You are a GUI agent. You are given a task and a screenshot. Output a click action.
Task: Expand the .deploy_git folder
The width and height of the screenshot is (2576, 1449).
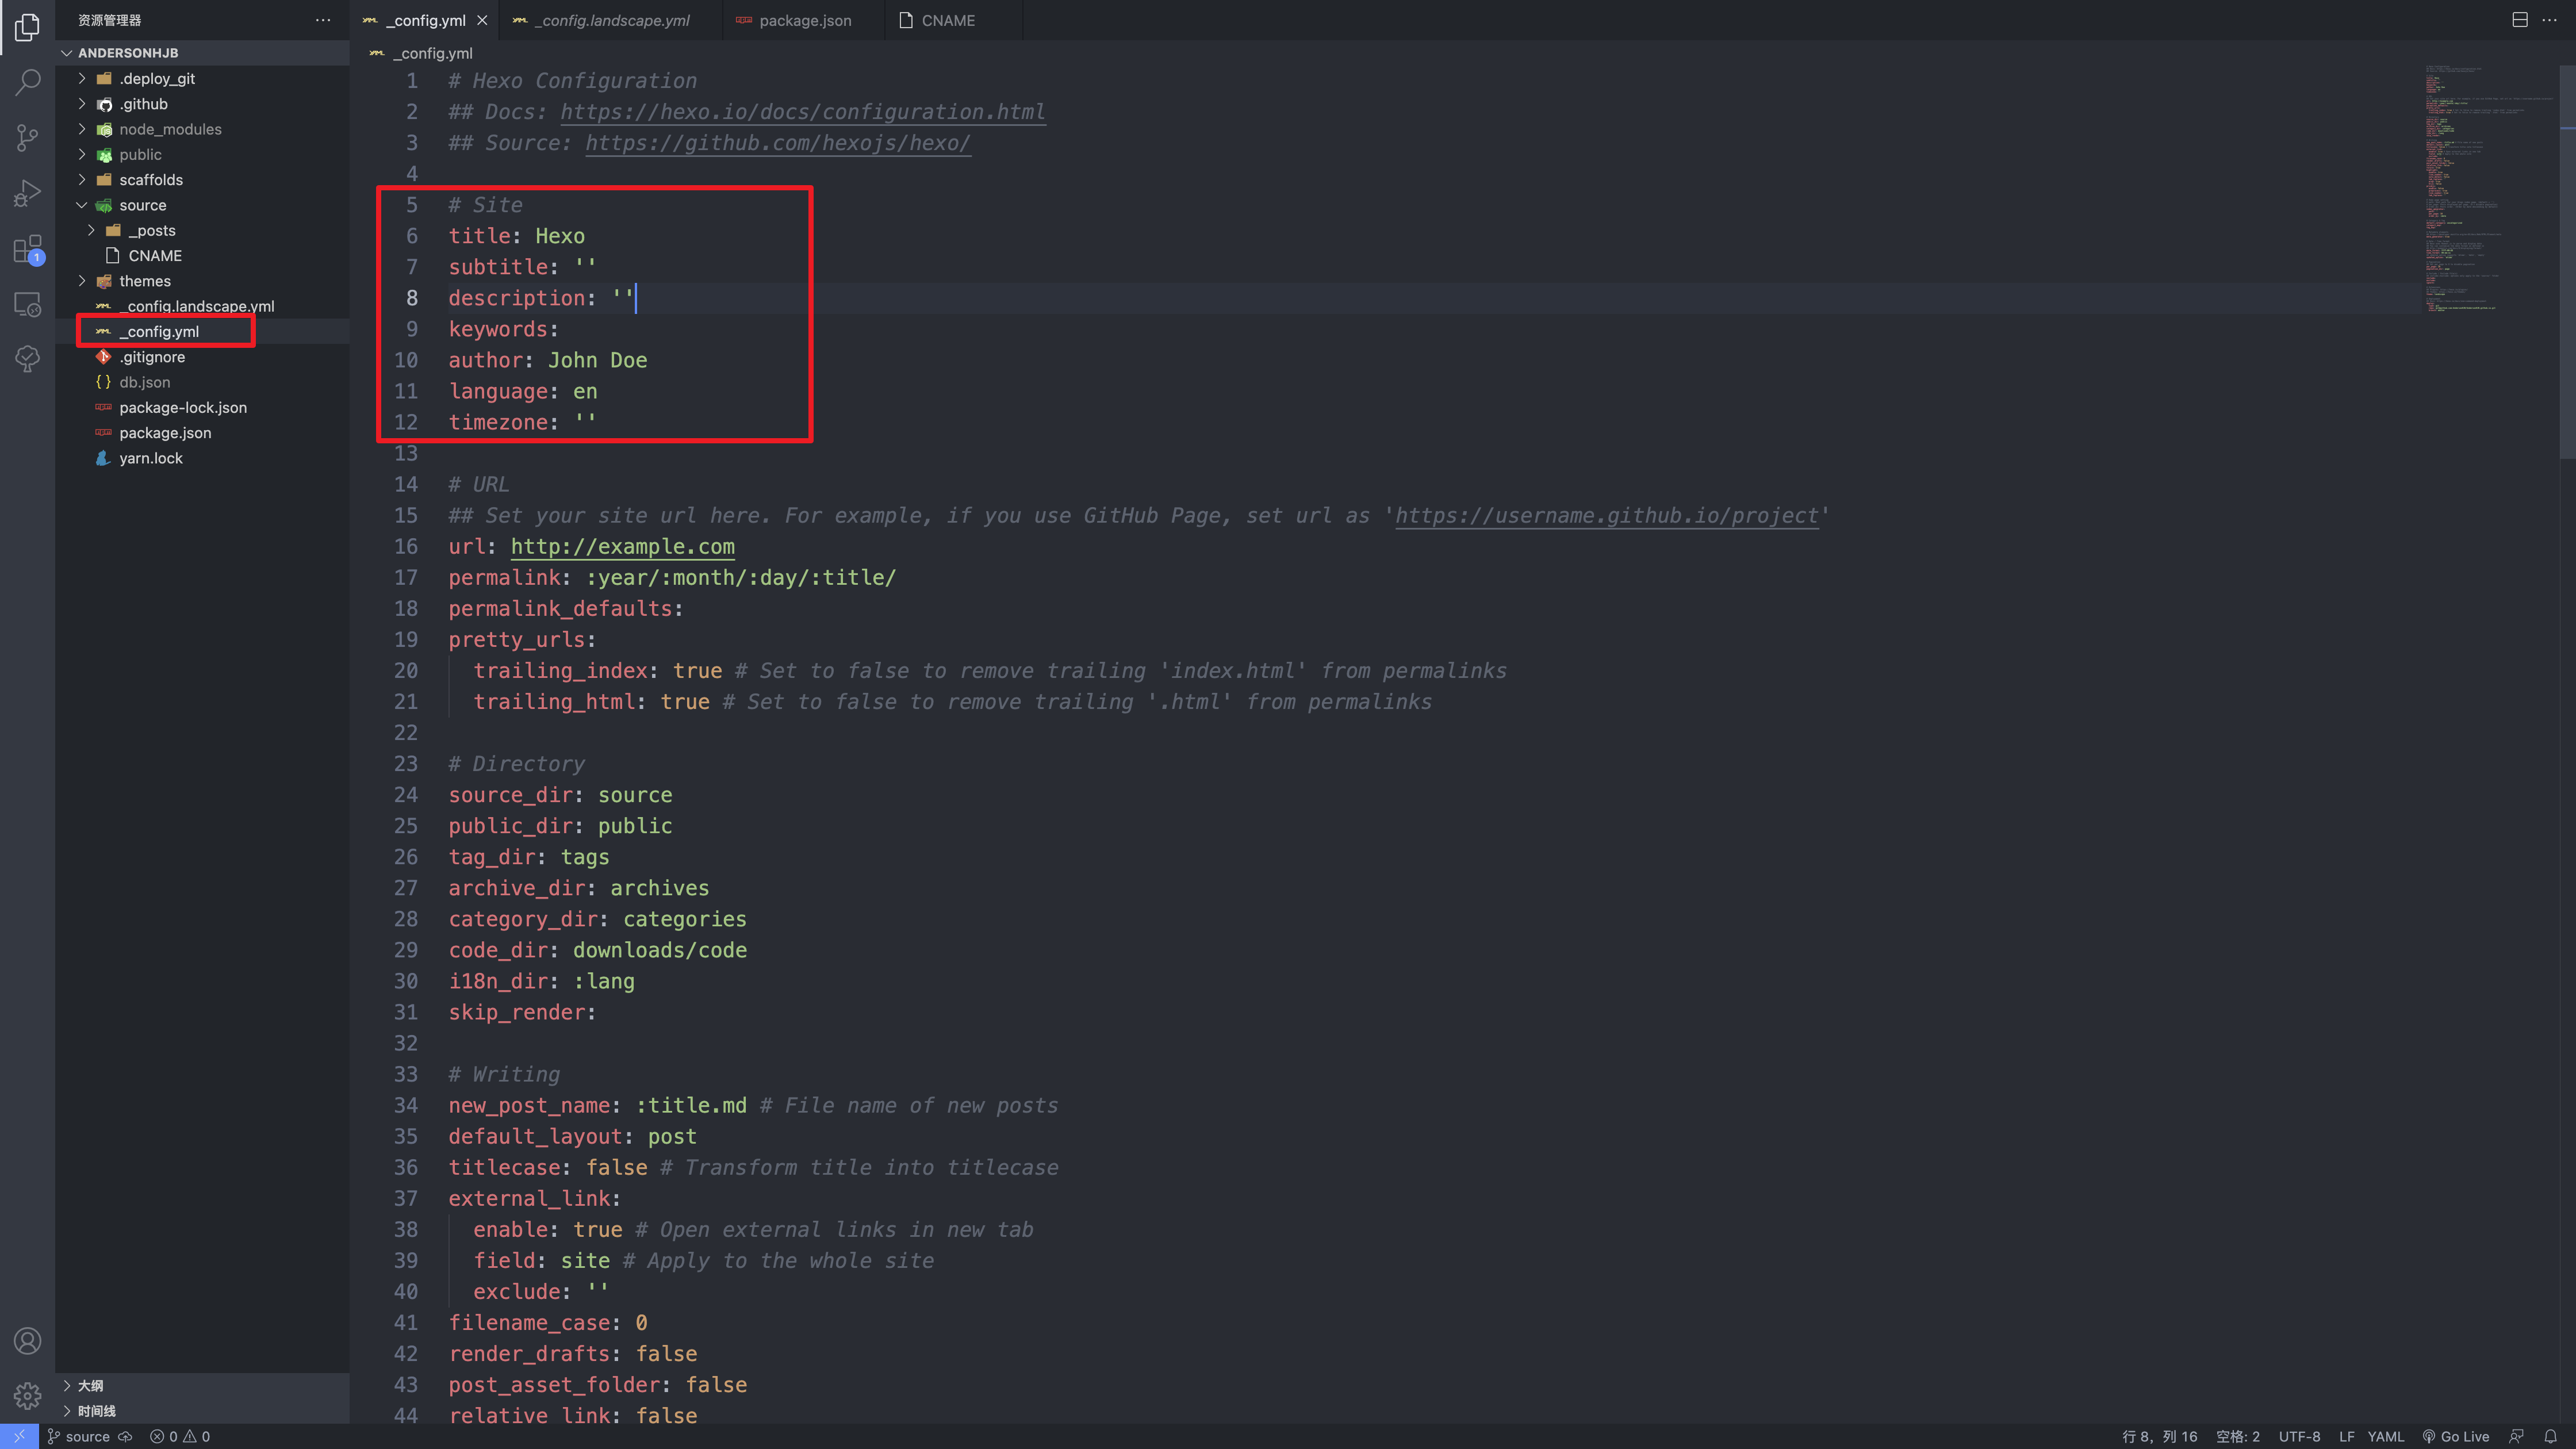point(203,78)
